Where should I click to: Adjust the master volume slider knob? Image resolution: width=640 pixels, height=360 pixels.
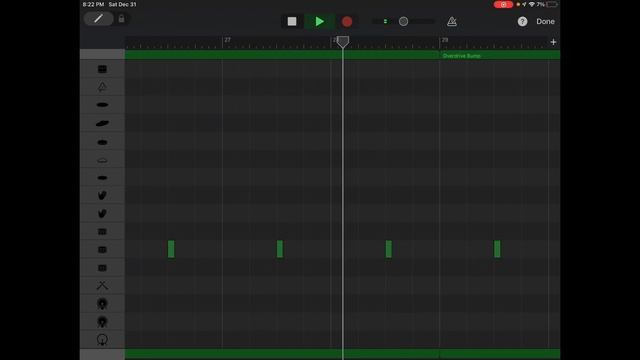coord(403,21)
